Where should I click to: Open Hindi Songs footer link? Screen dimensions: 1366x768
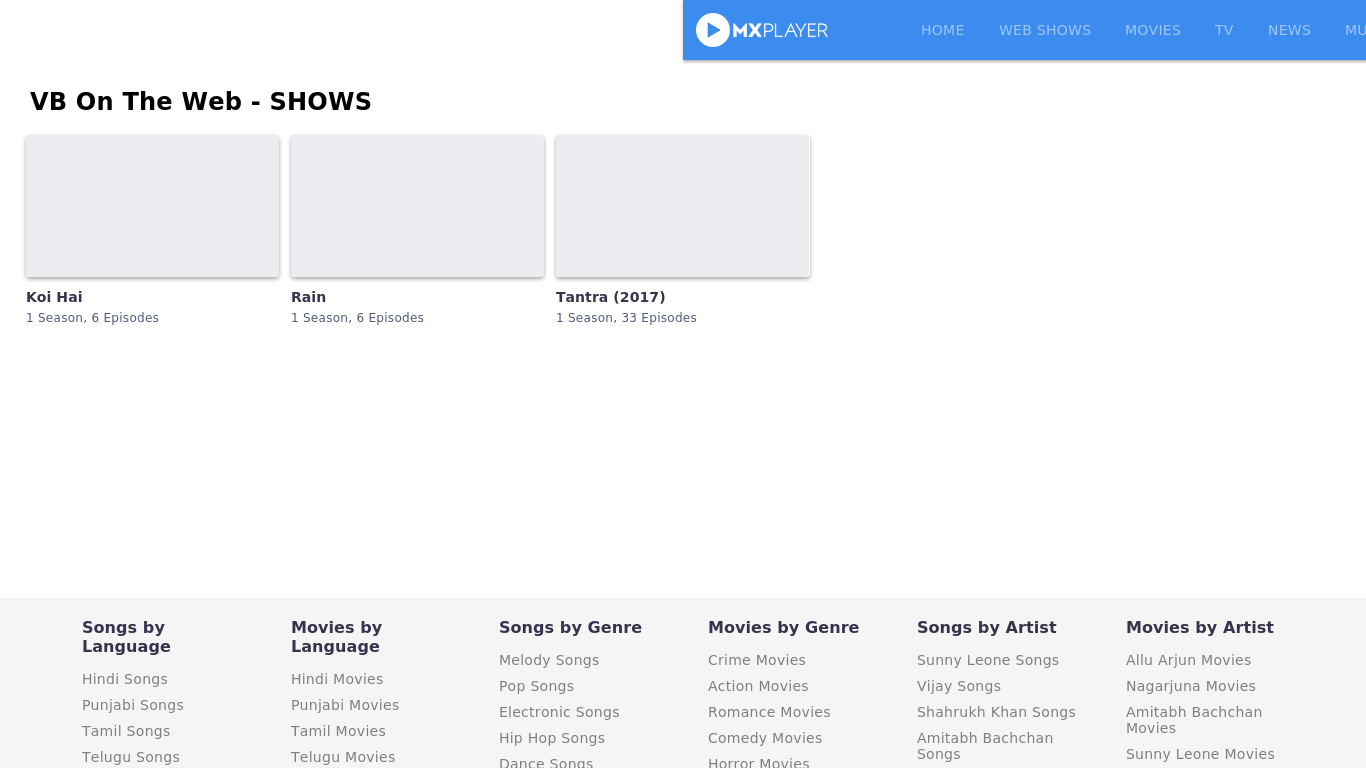point(125,679)
